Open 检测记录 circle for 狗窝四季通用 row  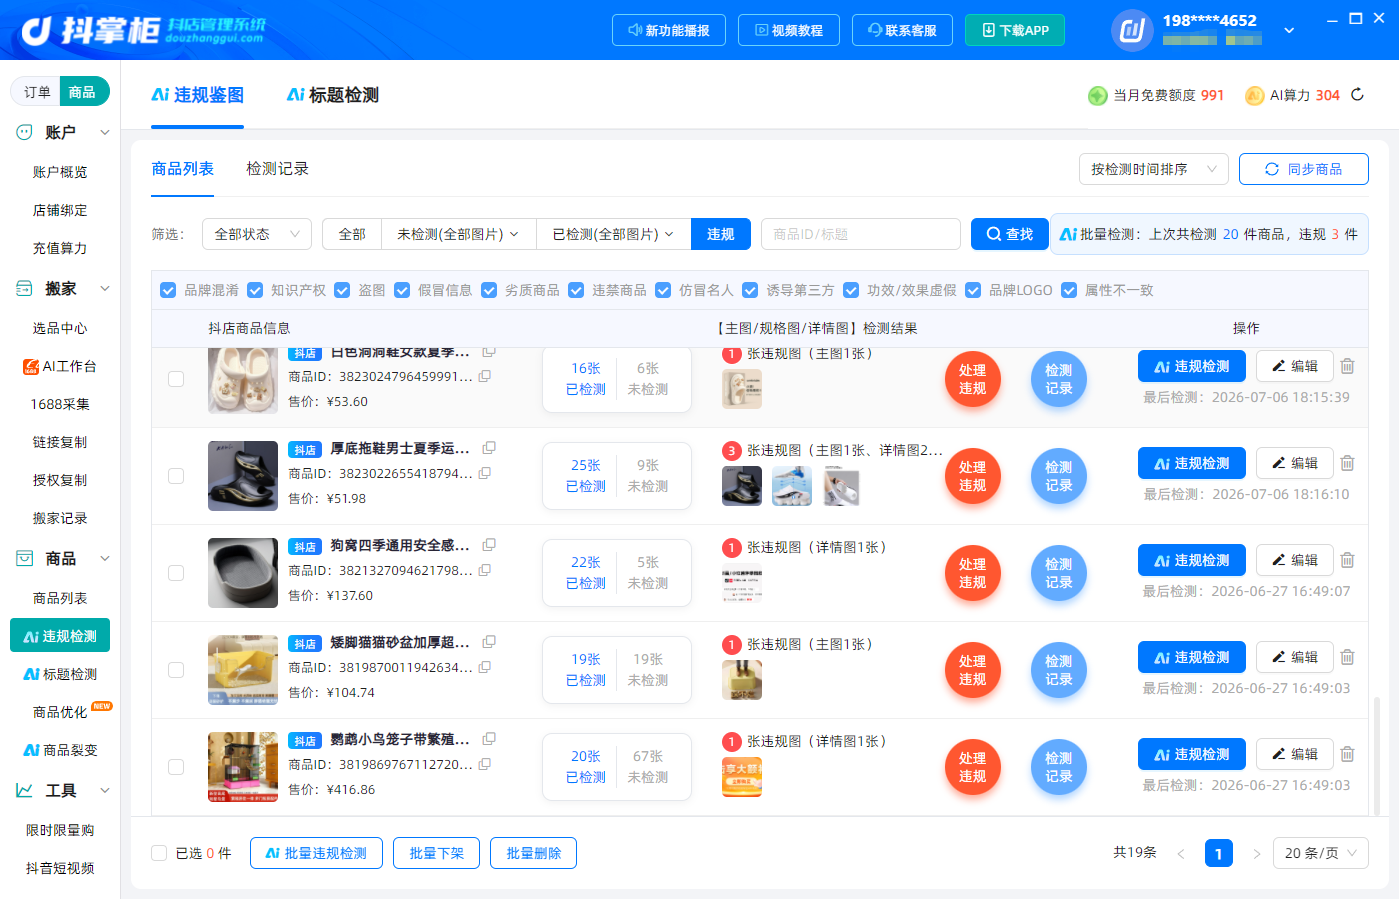(1059, 573)
